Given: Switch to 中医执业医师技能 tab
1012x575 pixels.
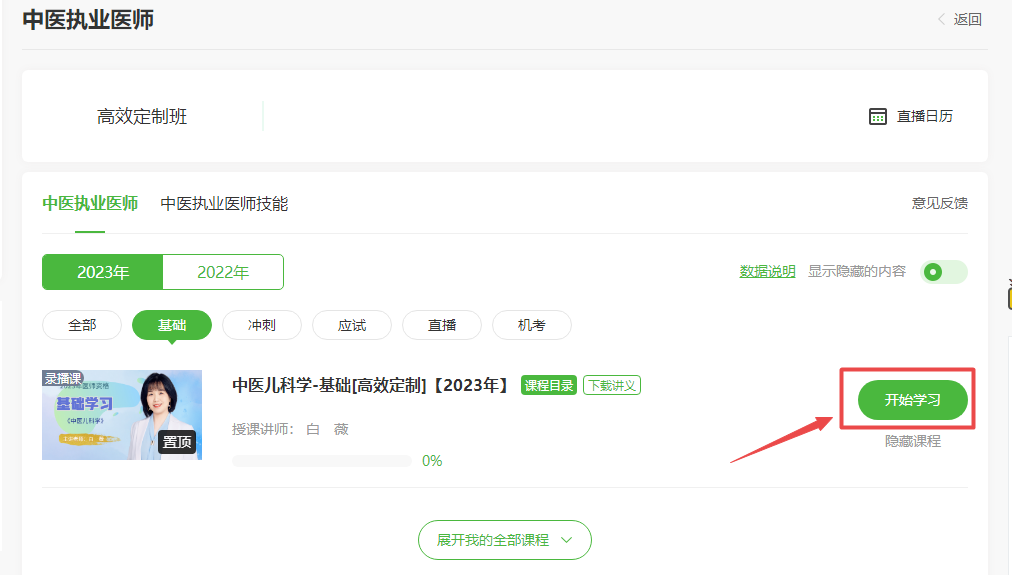Looking at the screenshot, I should click(224, 204).
